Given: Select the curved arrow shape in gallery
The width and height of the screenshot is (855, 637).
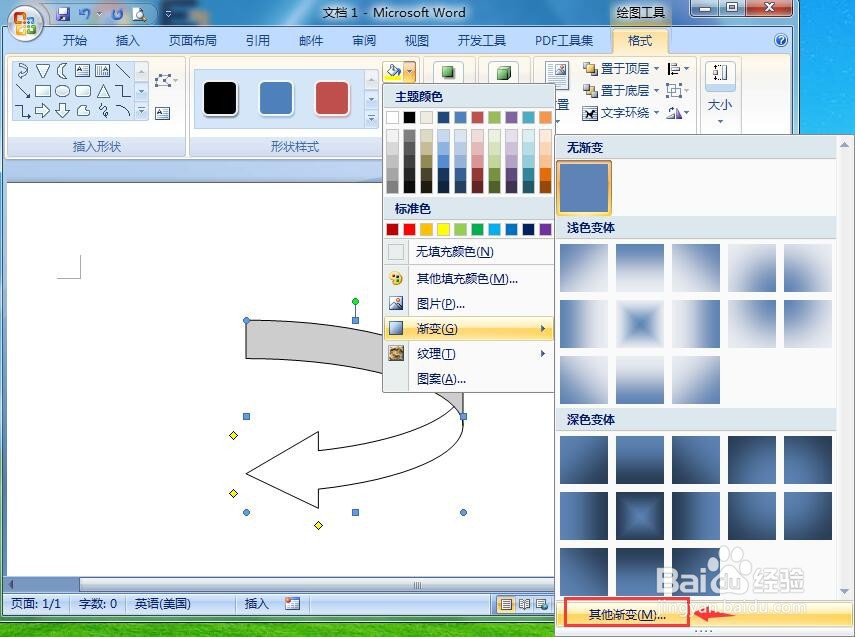Looking at the screenshot, I should tap(23, 70).
